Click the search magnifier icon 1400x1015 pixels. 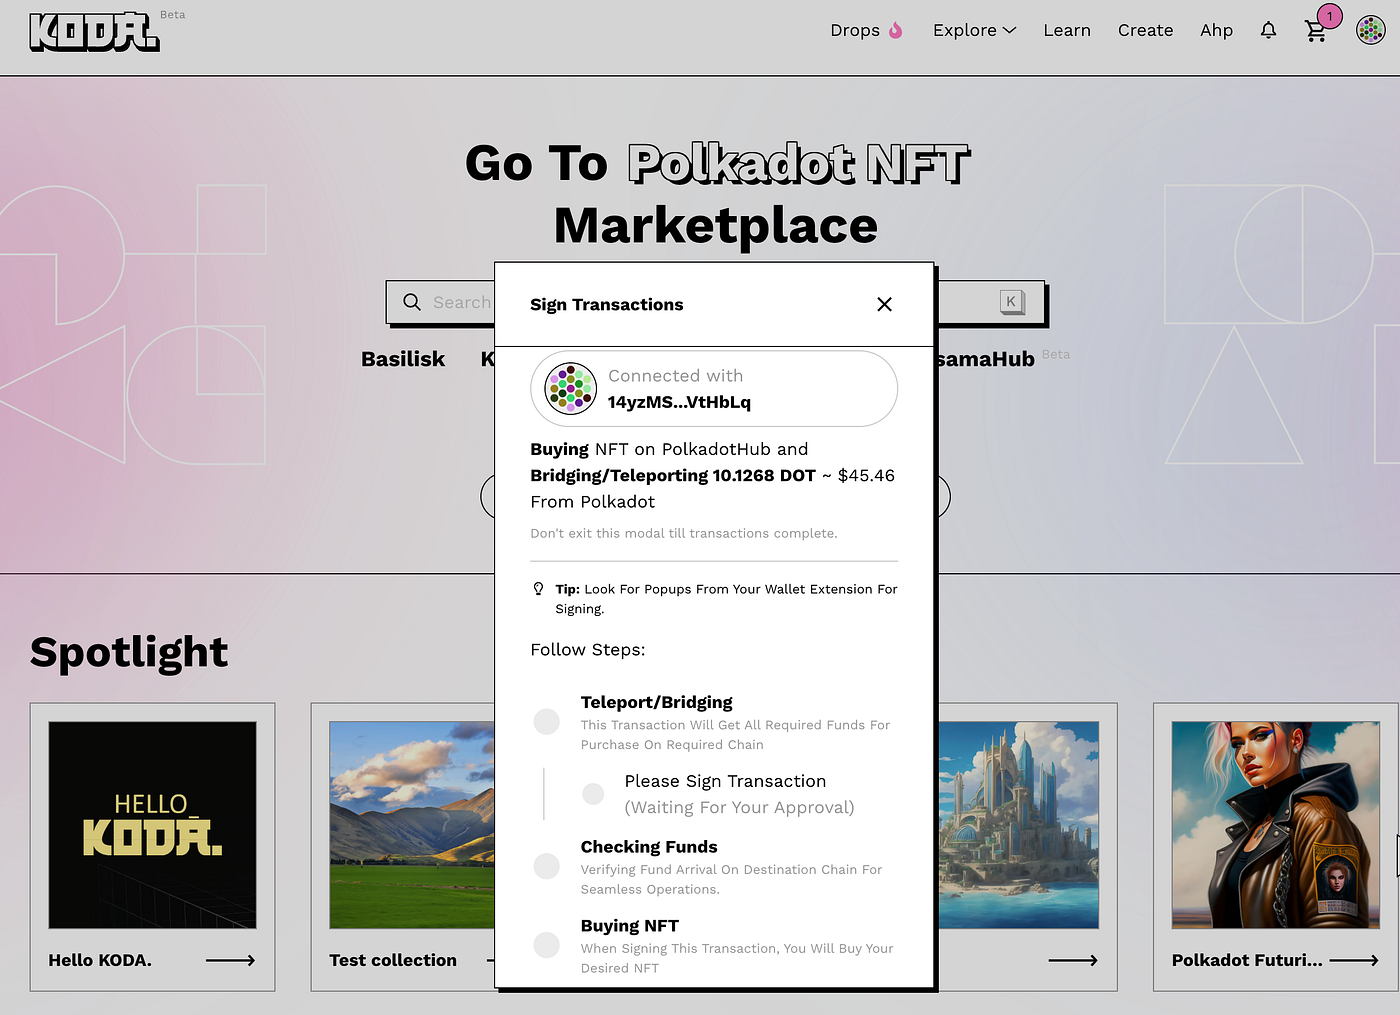point(412,302)
